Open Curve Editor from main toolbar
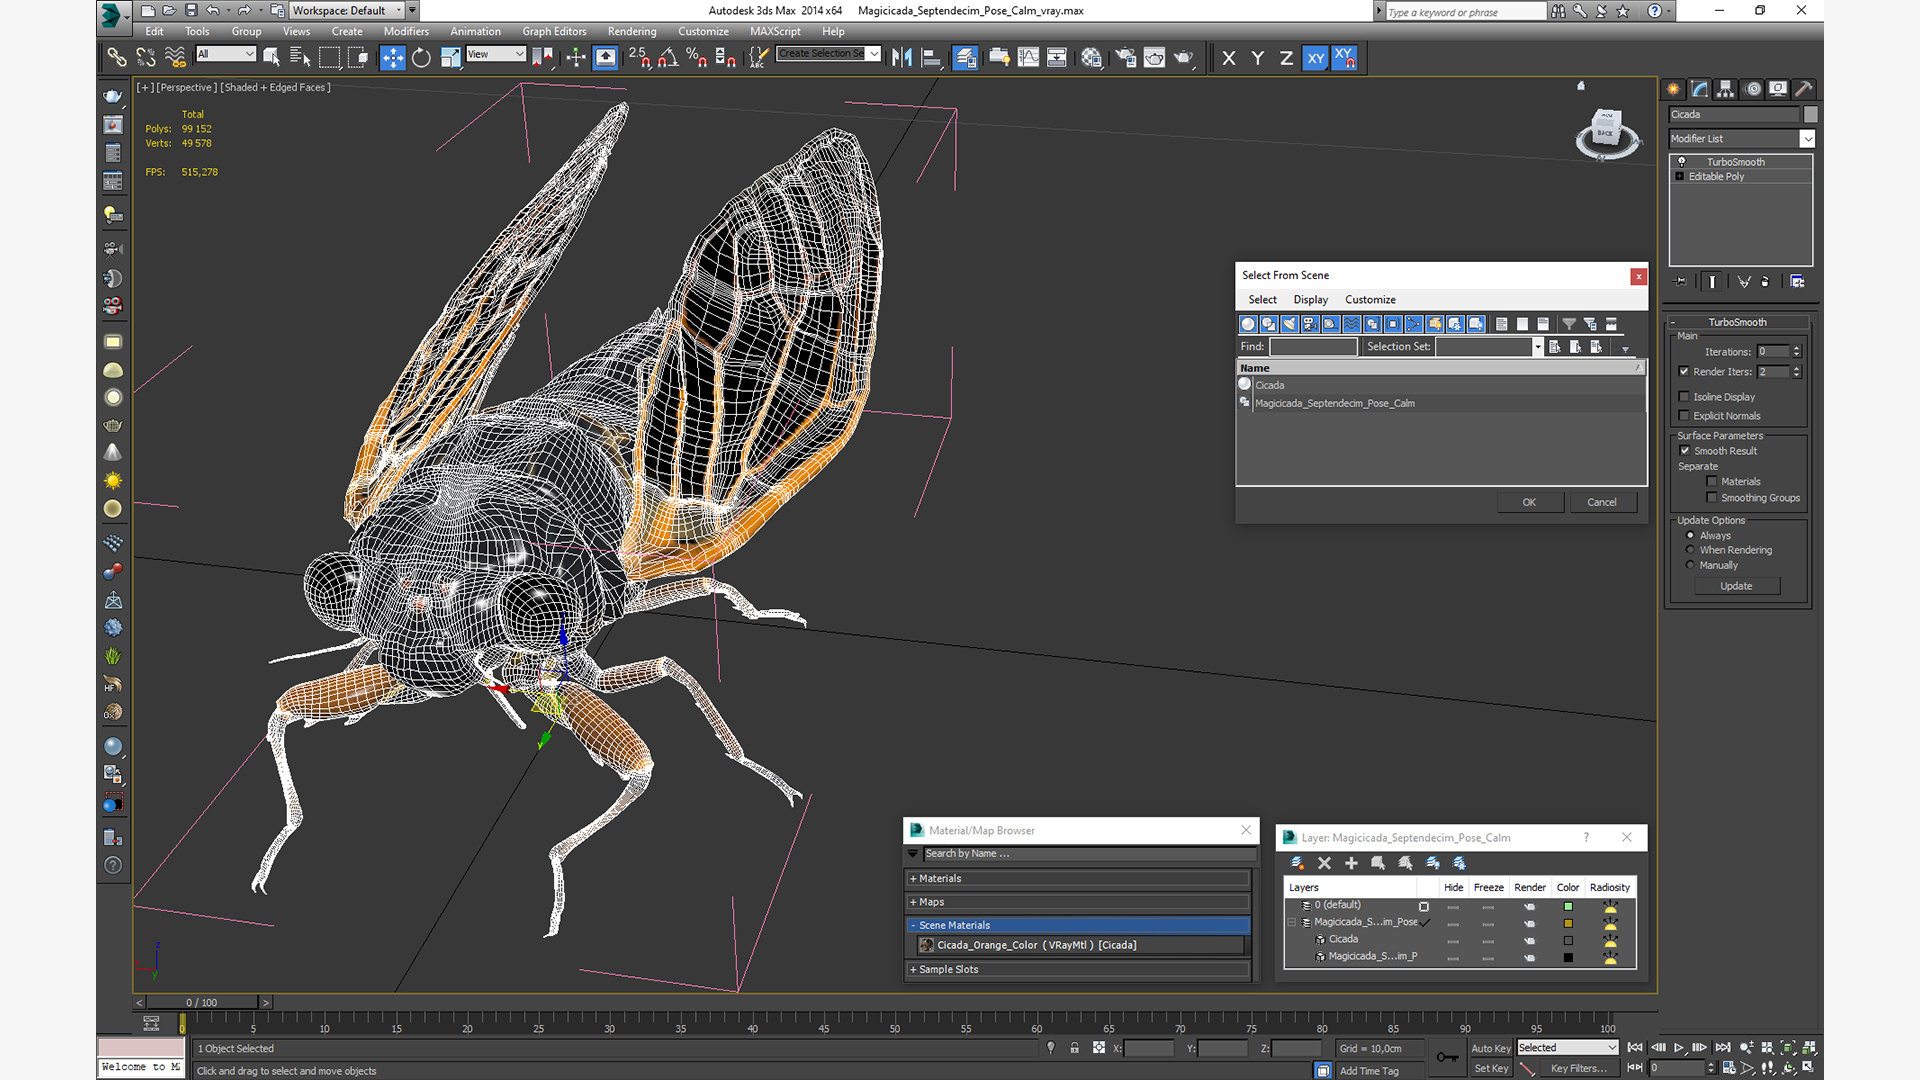 1028,58
